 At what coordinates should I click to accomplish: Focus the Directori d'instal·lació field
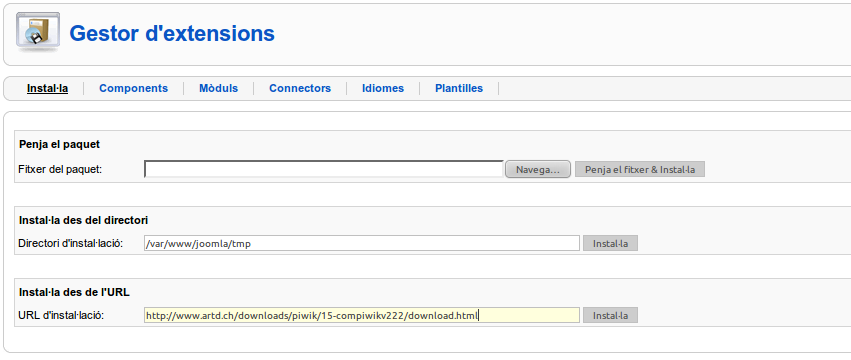362,243
